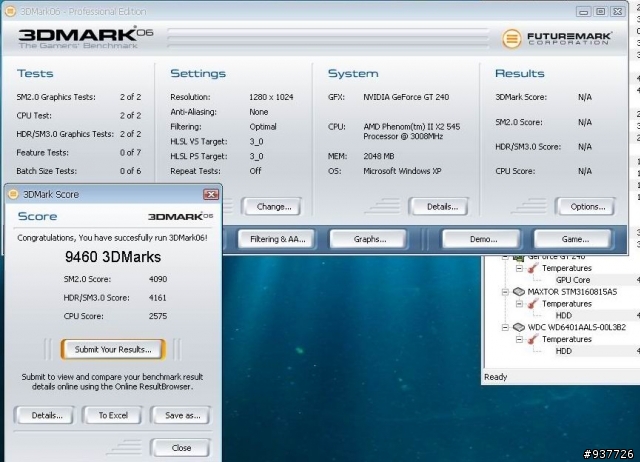Launch the Demo... button
The height and width of the screenshot is (462, 640).
[482, 239]
